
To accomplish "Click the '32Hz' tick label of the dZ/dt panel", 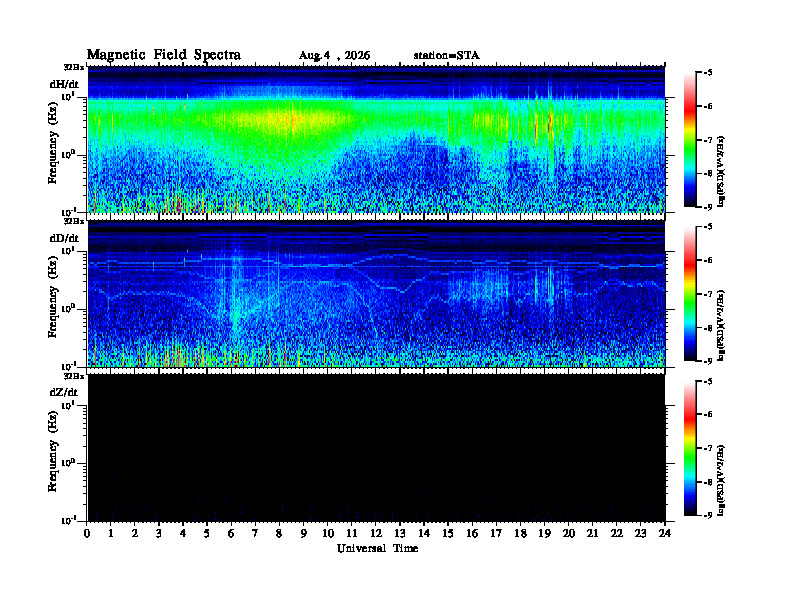I will pyautogui.click(x=73, y=376).
